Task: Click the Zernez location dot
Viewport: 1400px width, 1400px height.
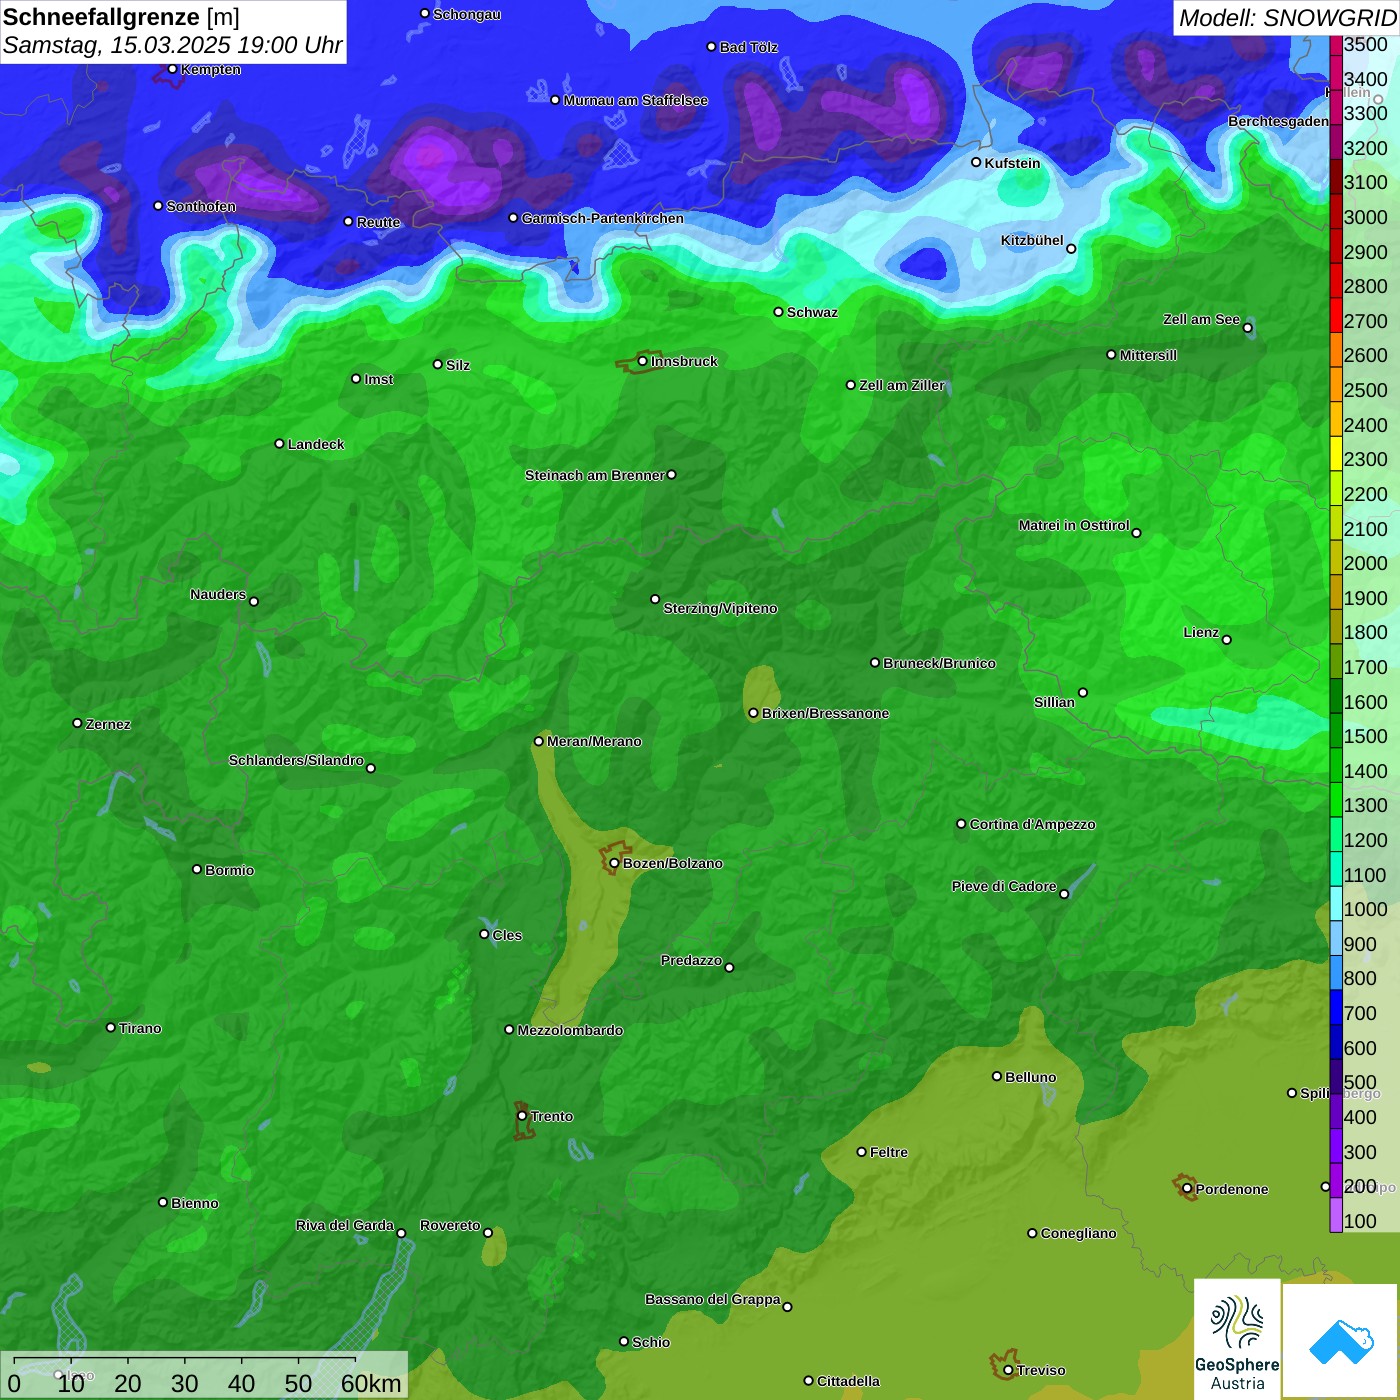Action: 77,723
